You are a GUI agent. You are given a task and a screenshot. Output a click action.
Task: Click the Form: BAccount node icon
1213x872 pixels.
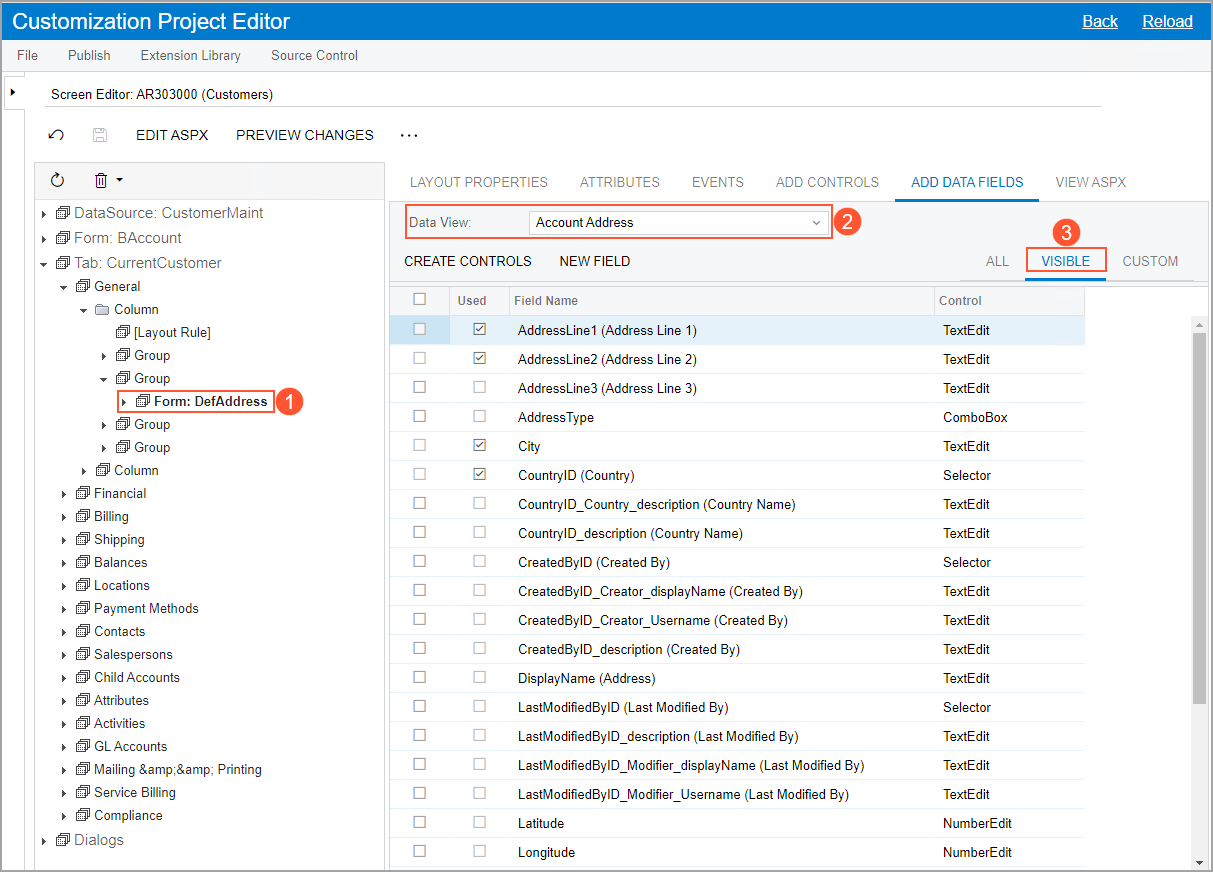(x=63, y=238)
